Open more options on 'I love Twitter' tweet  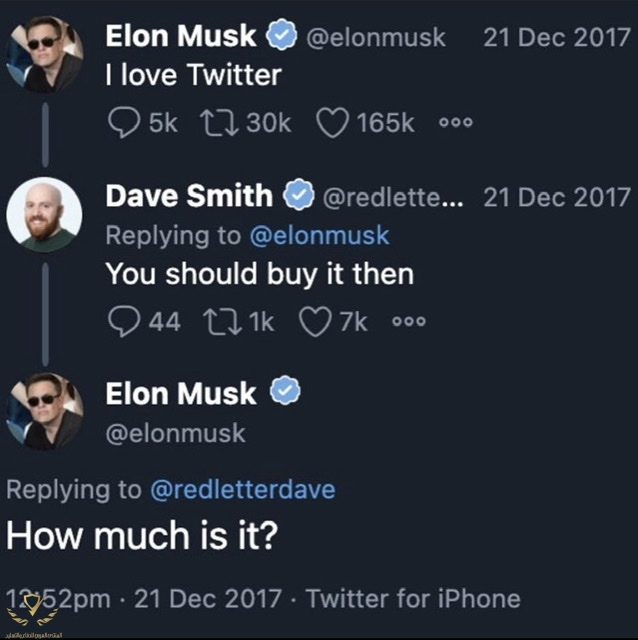click(x=454, y=123)
